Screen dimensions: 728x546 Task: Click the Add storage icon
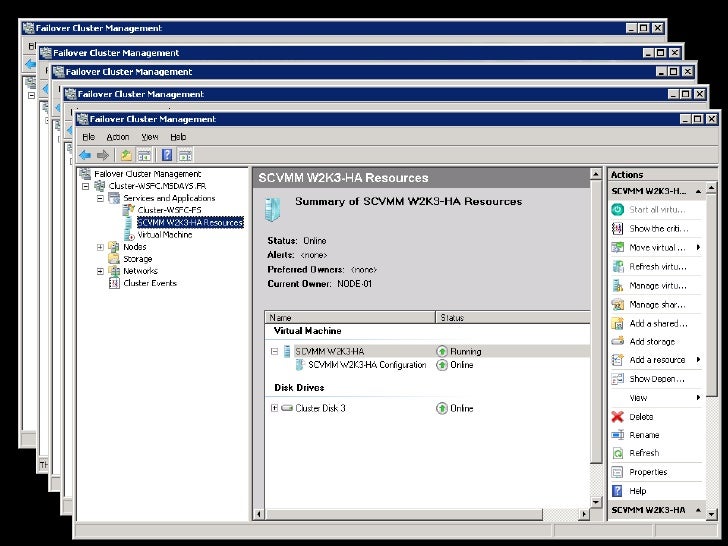(x=618, y=342)
